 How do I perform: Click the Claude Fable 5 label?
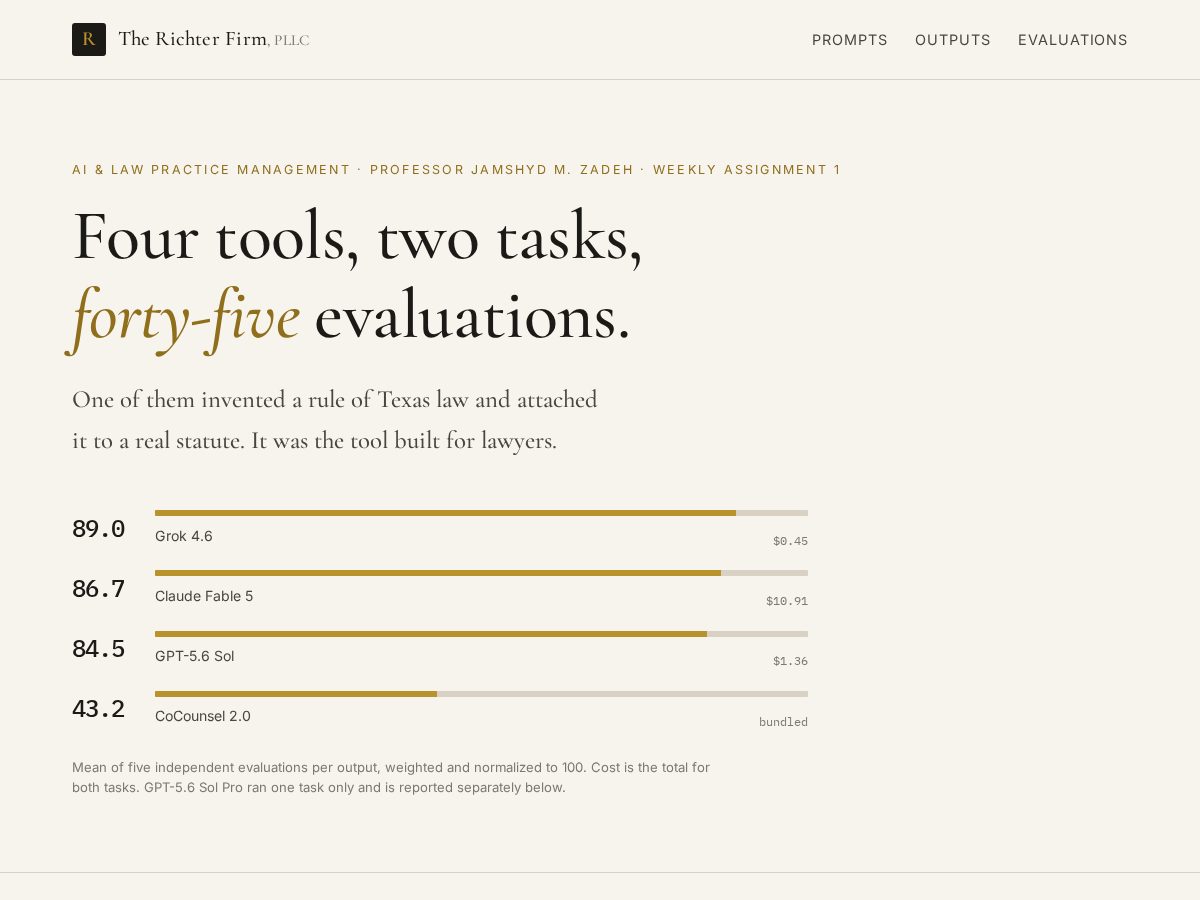pos(204,596)
